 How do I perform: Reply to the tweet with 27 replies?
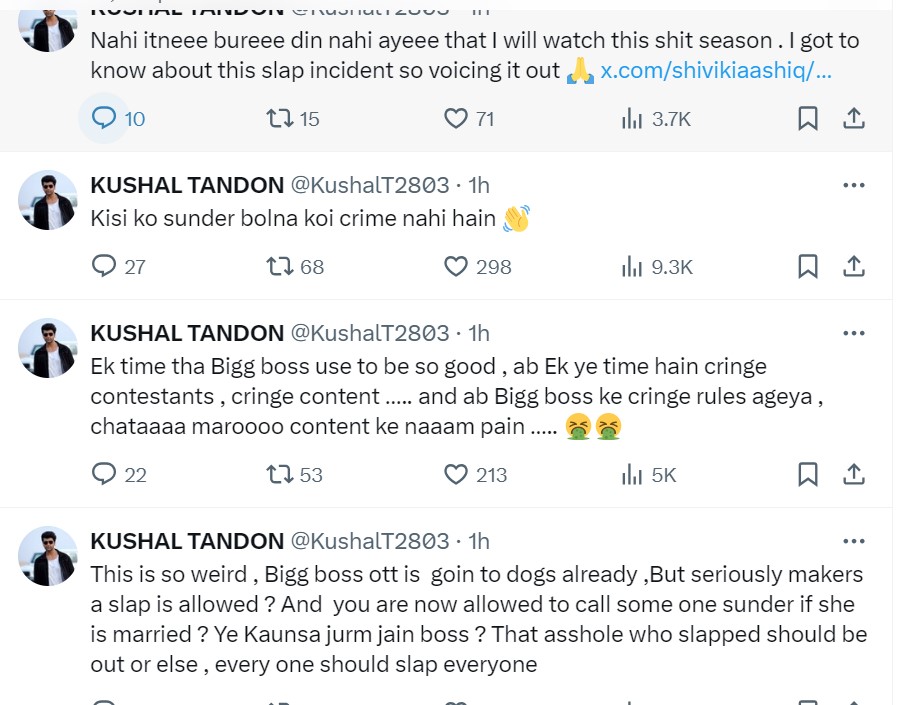tap(104, 266)
